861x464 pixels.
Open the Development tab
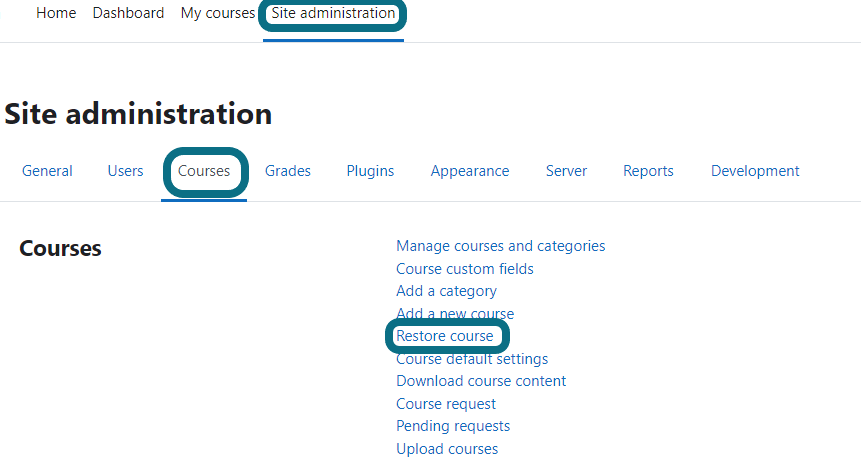click(x=755, y=171)
